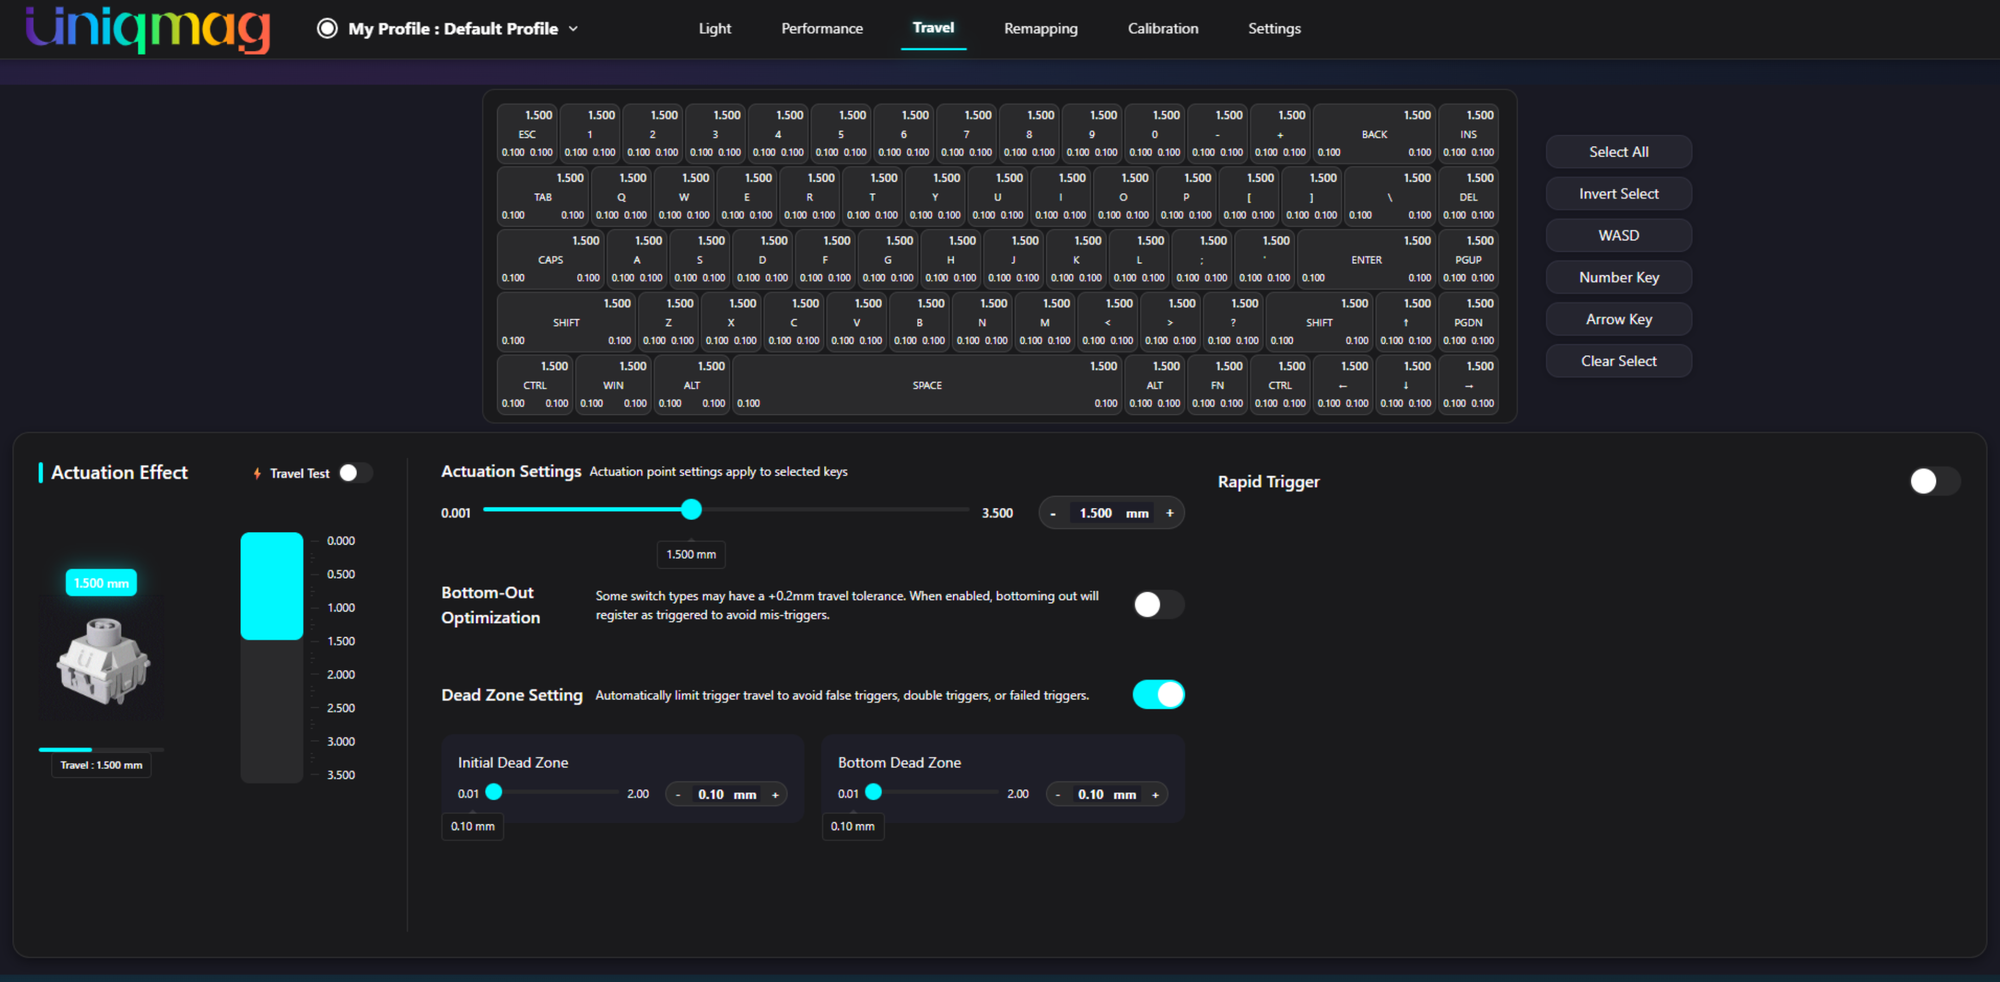The height and width of the screenshot is (982, 2000).
Task: Open the Performance tab
Action: [x=822, y=28]
